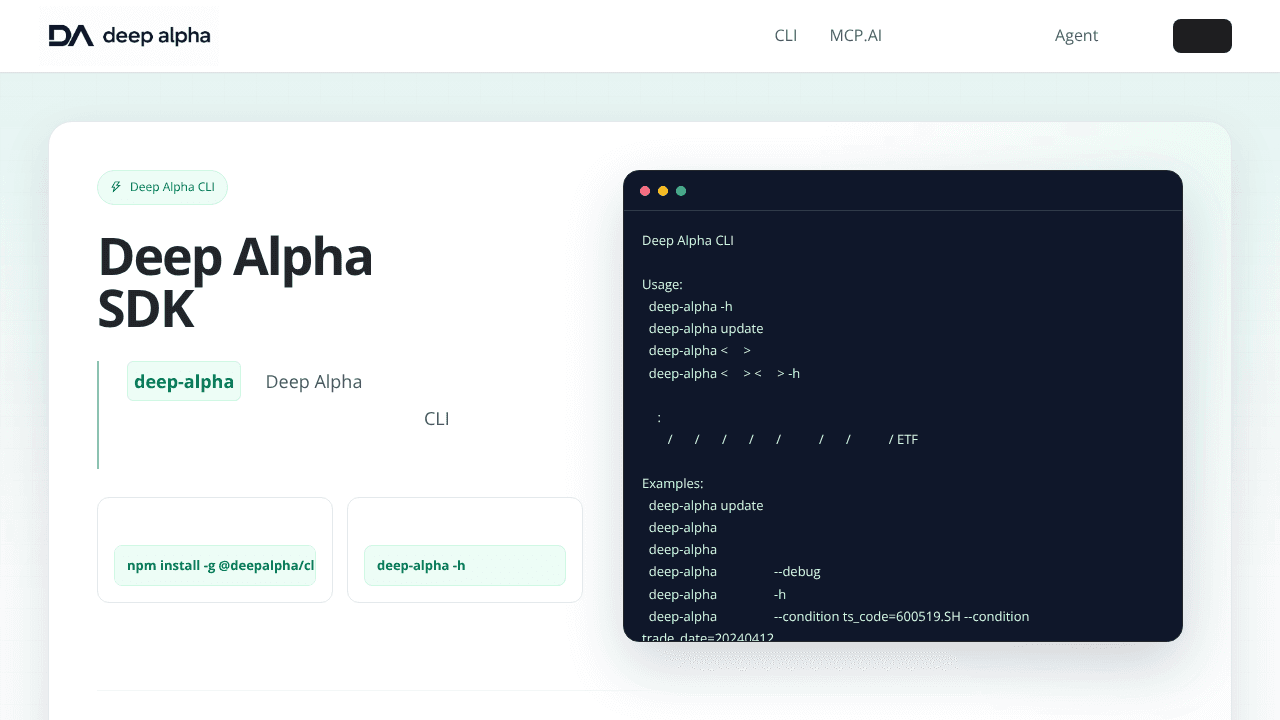
Task: Open the MCP.AI navigation link
Action: tap(856, 36)
